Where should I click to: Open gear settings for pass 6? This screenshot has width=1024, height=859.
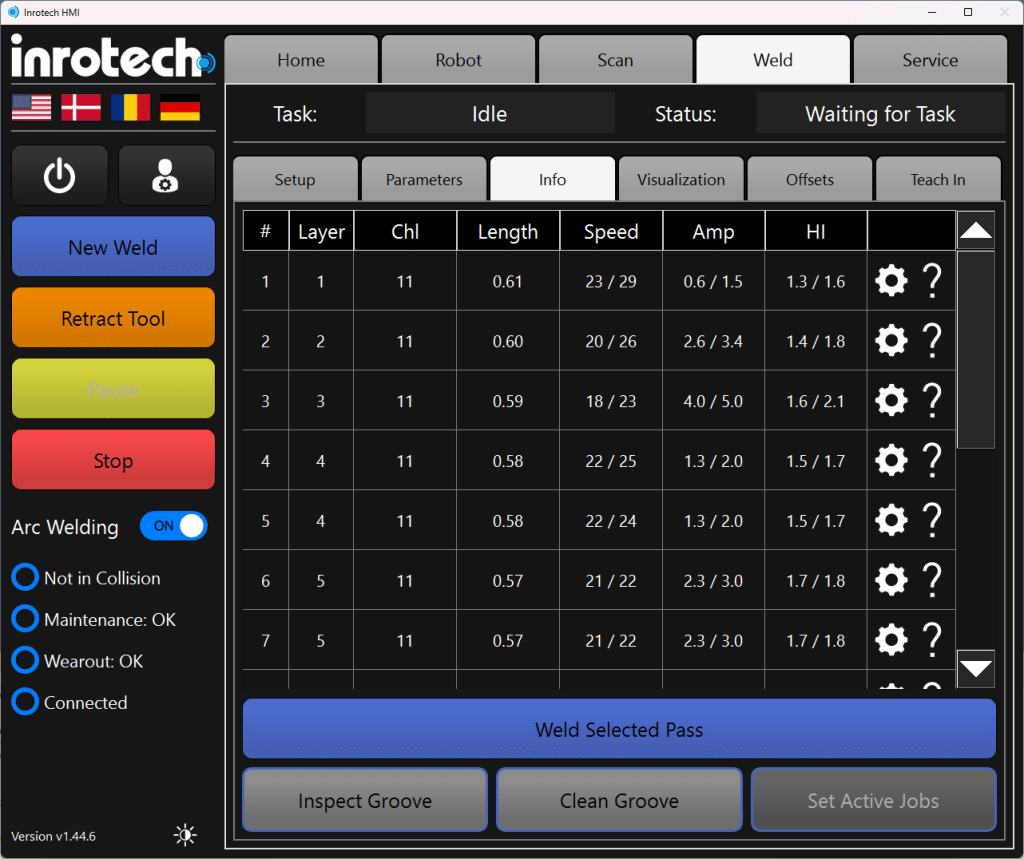coord(891,581)
